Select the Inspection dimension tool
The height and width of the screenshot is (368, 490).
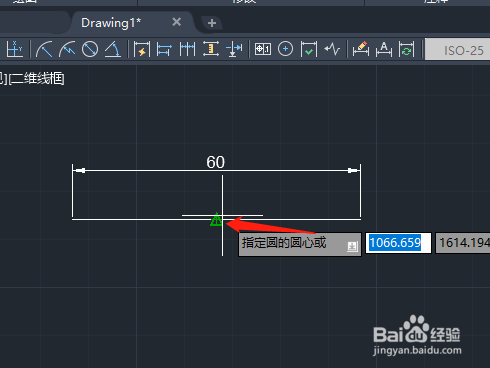(309, 49)
